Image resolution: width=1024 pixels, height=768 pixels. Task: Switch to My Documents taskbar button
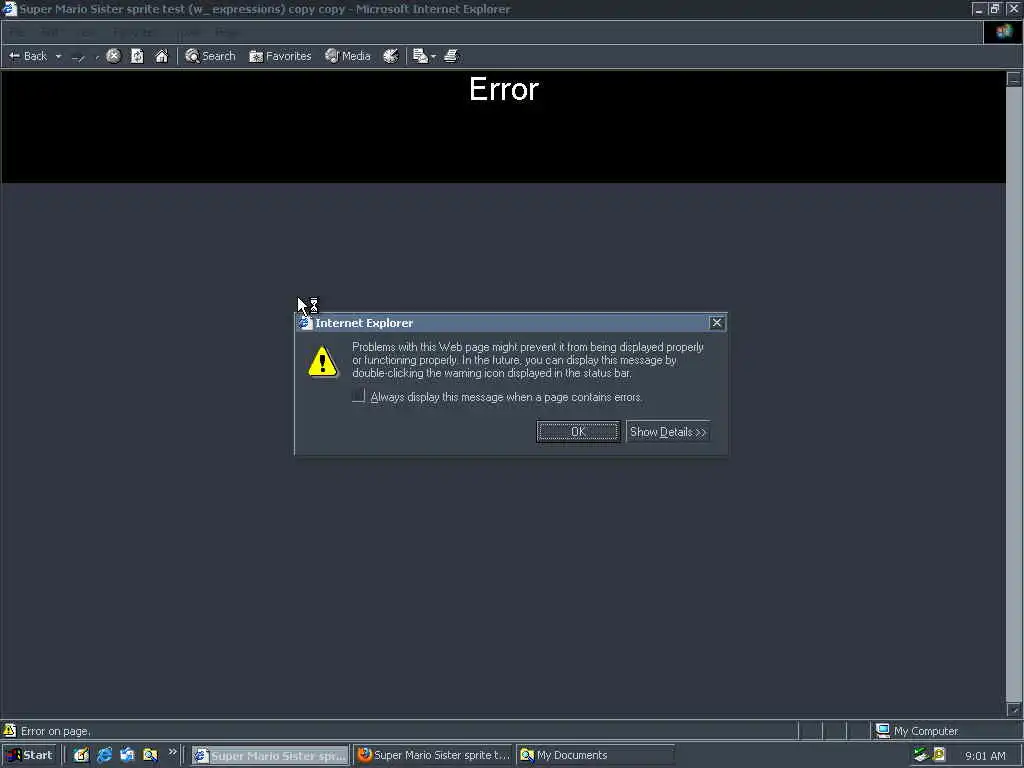pyautogui.click(x=595, y=756)
